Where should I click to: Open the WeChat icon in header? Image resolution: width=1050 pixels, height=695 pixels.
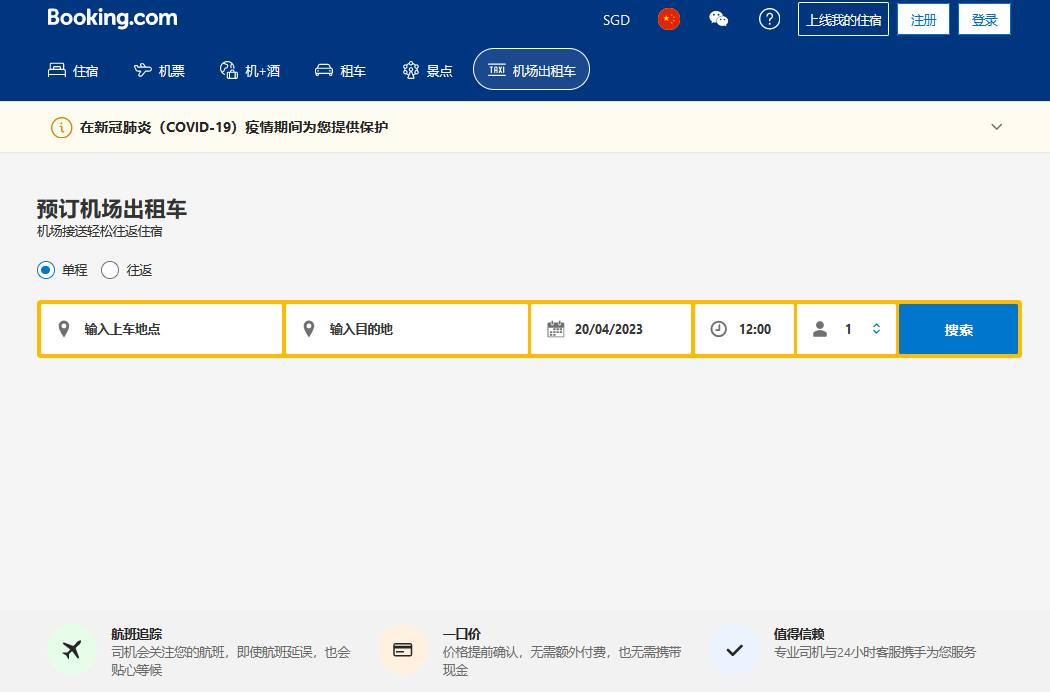tap(719, 19)
